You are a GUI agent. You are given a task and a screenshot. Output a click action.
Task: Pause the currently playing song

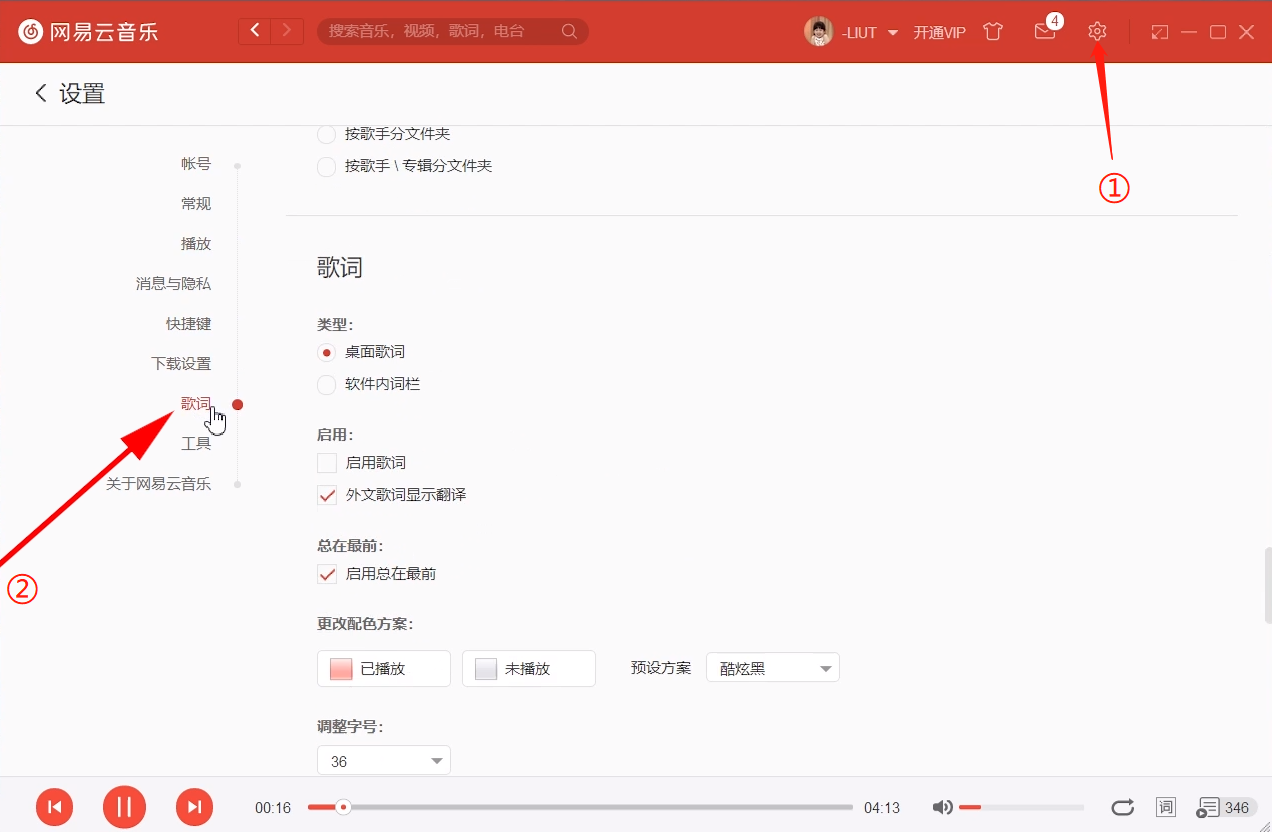pyautogui.click(x=124, y=807)
